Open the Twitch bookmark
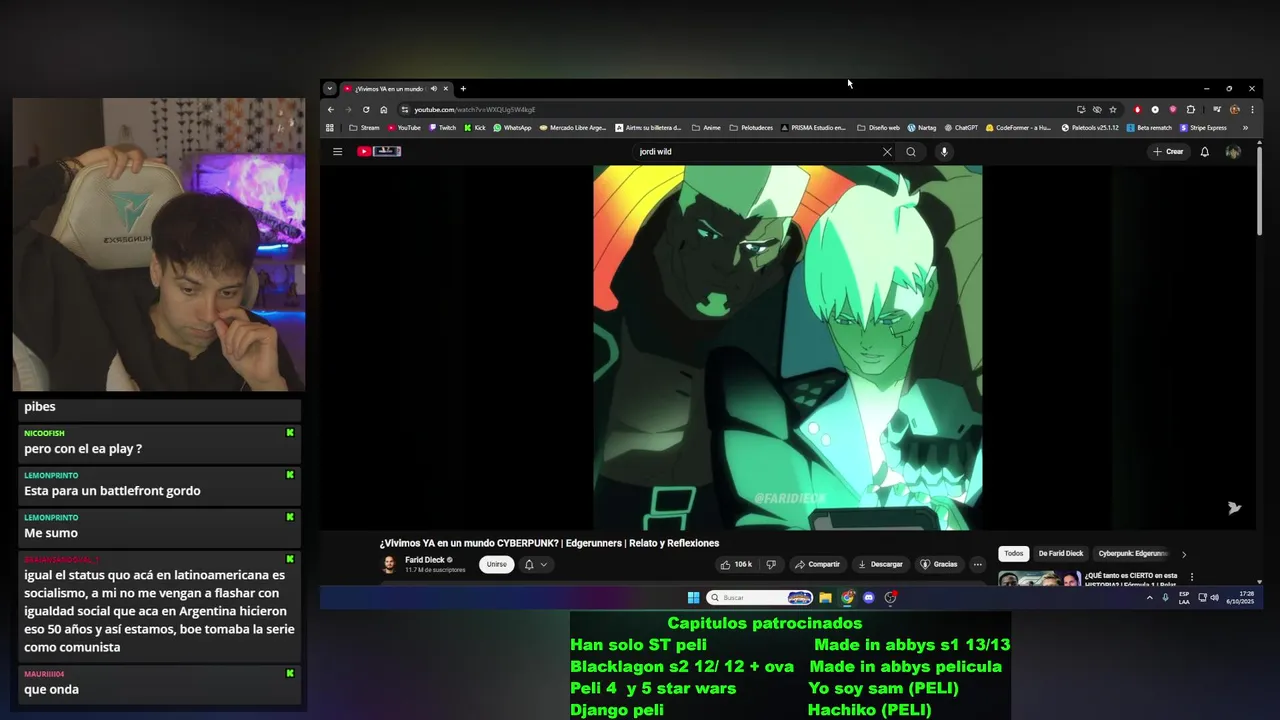 tap(443, 128)
